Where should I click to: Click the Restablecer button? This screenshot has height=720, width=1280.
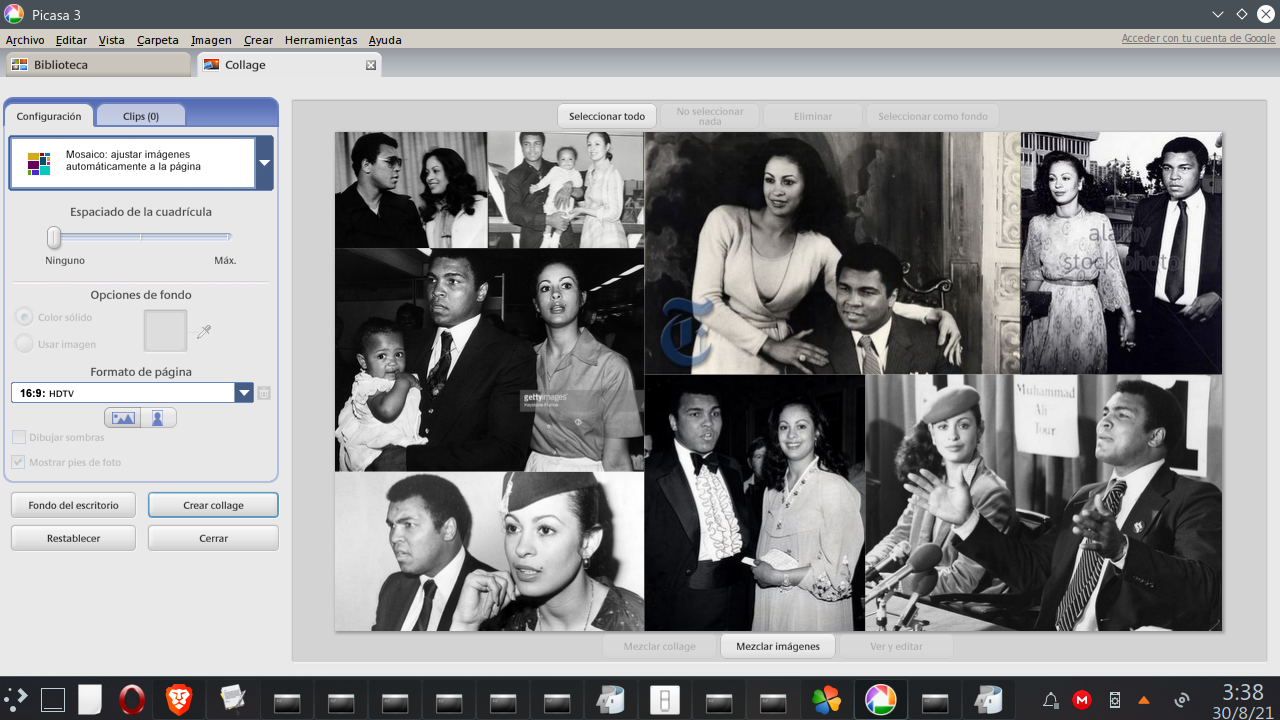pos(73,538)
